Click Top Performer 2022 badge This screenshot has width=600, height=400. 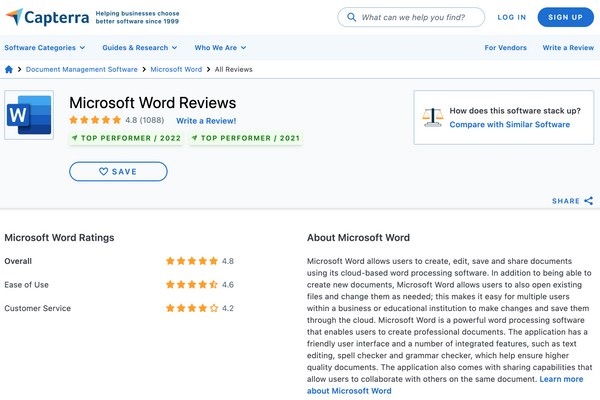click(126, 138)
